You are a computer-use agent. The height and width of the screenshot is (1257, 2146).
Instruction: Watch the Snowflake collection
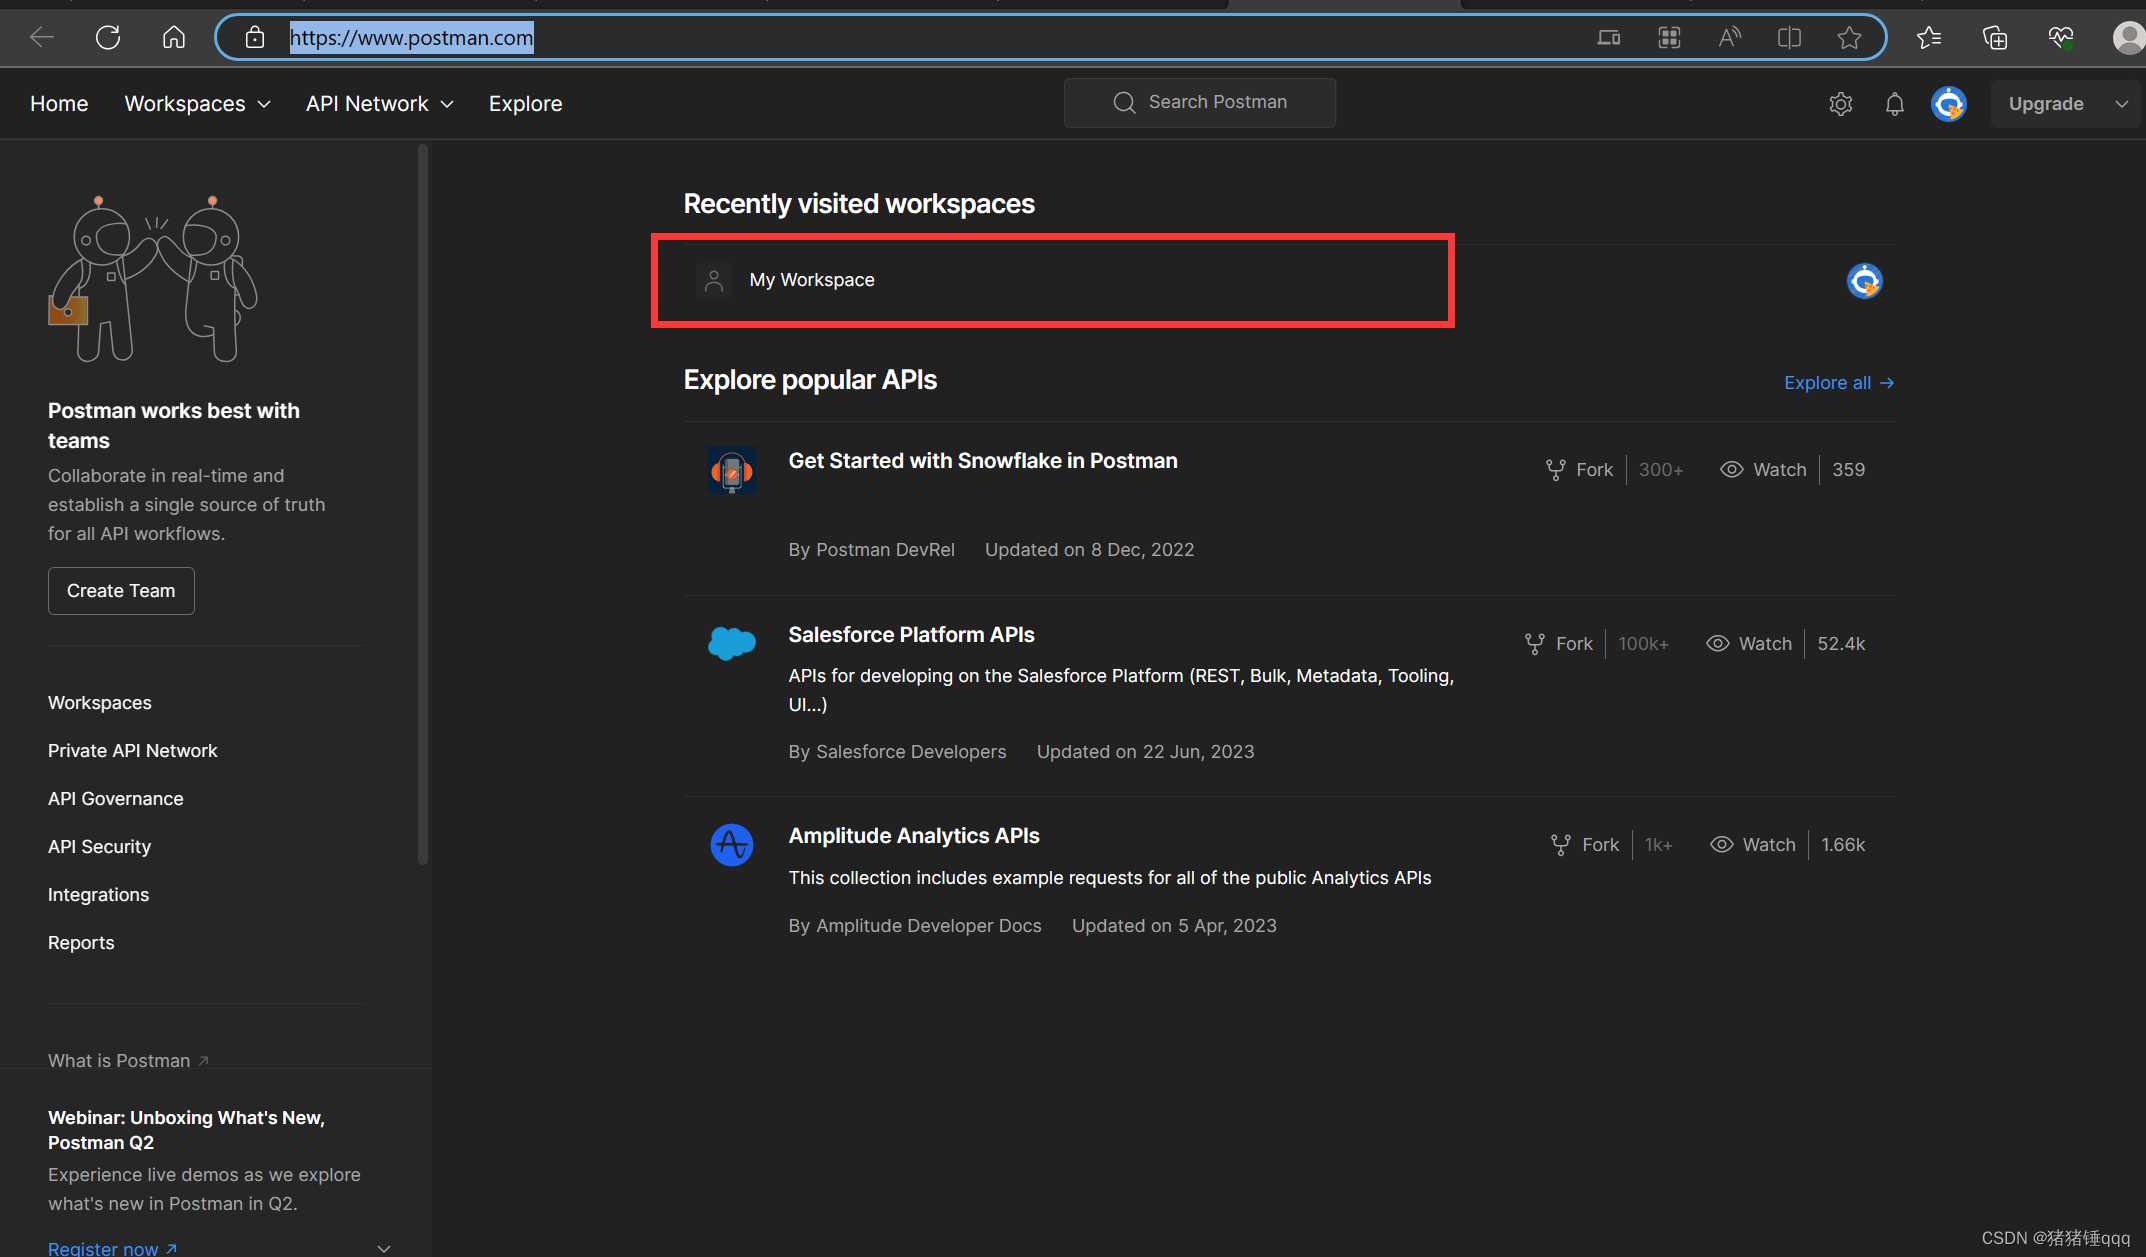tap(1763, 469)
